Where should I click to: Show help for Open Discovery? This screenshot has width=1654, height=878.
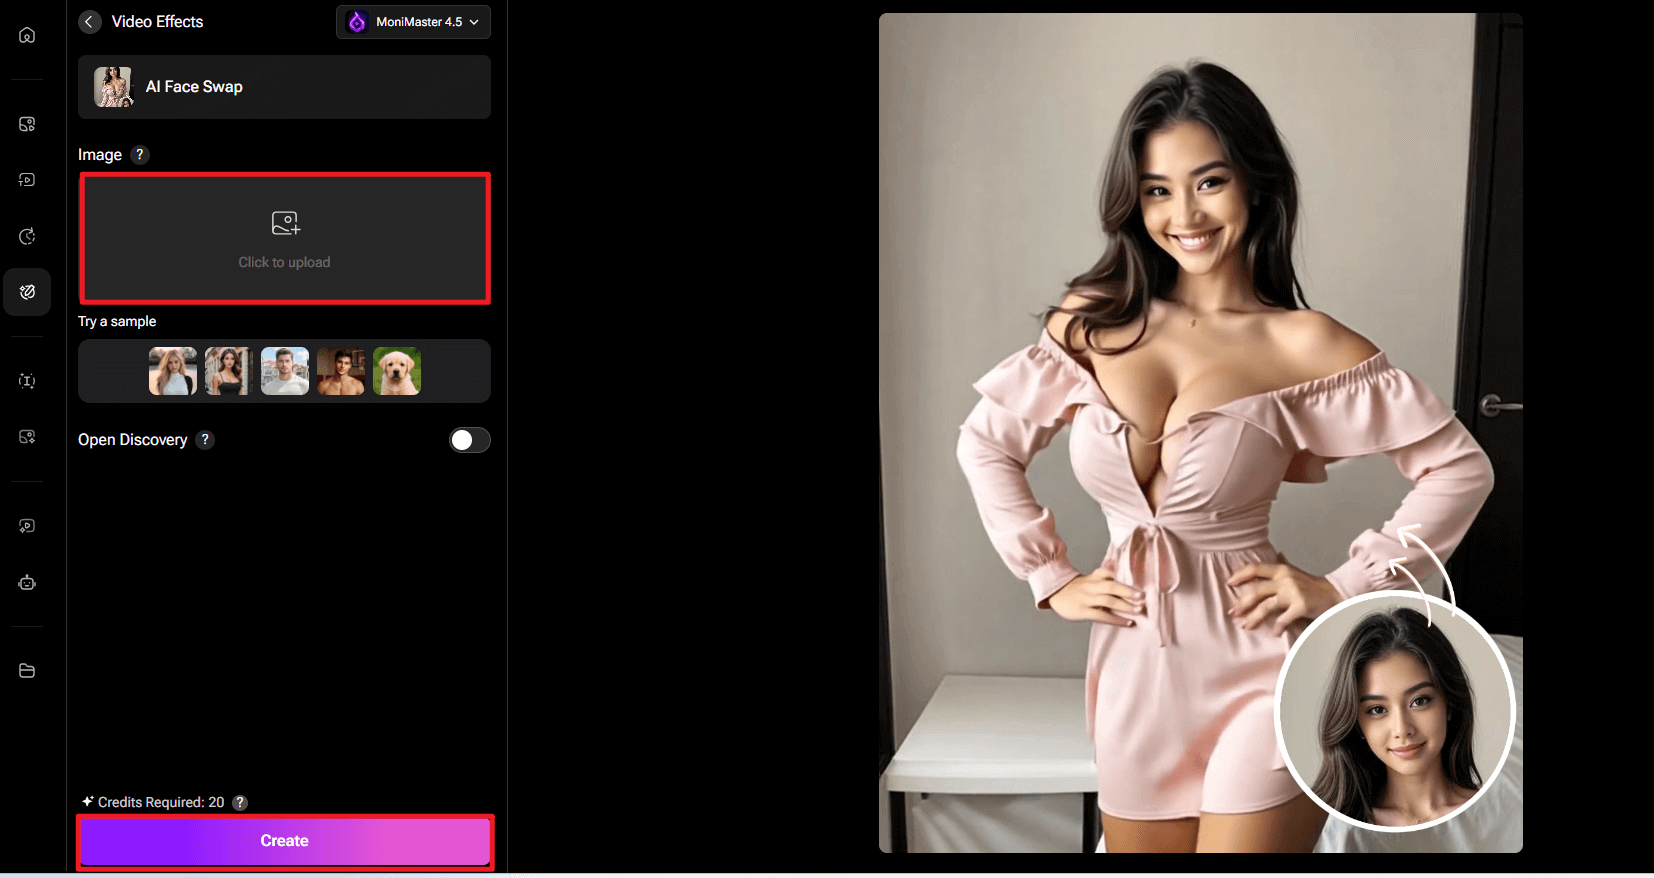click(205, 439)
